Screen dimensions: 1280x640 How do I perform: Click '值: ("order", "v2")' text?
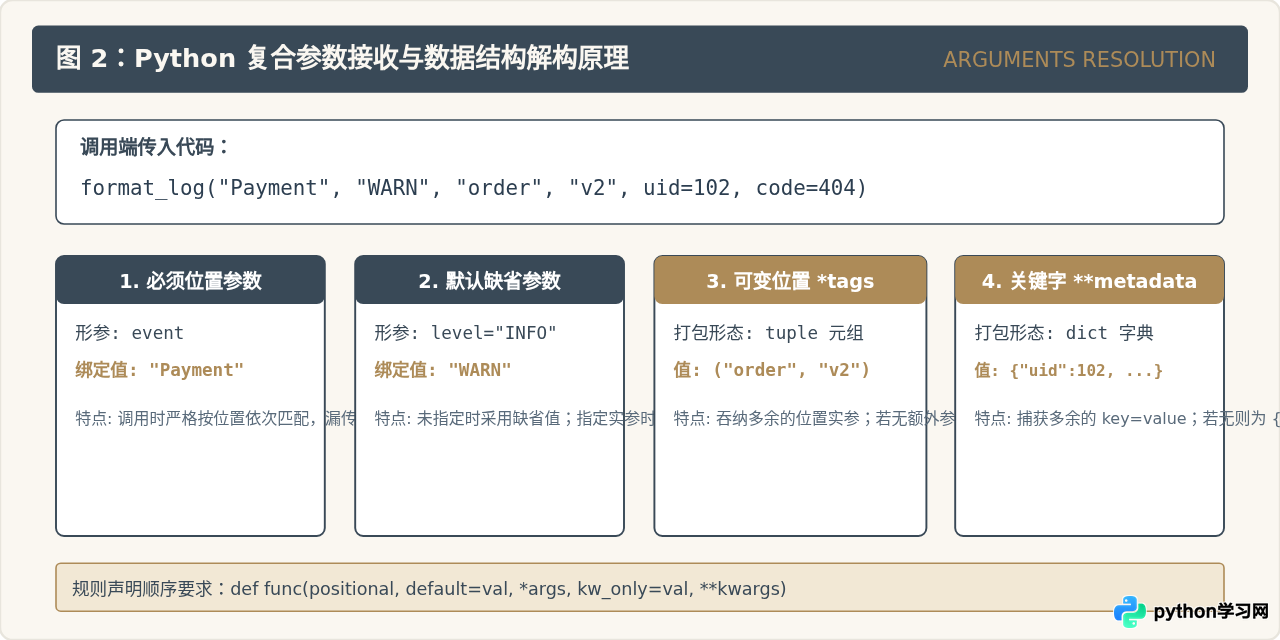tap(772, 370)
